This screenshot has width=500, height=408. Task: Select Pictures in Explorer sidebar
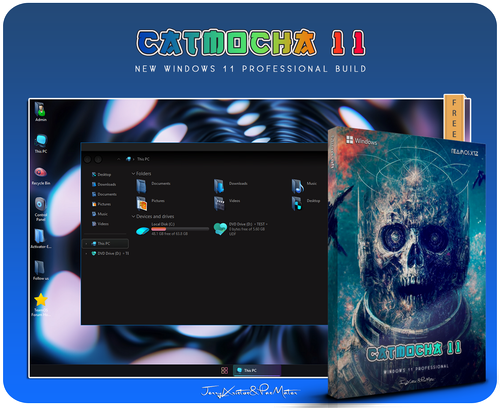click(101, 204)
